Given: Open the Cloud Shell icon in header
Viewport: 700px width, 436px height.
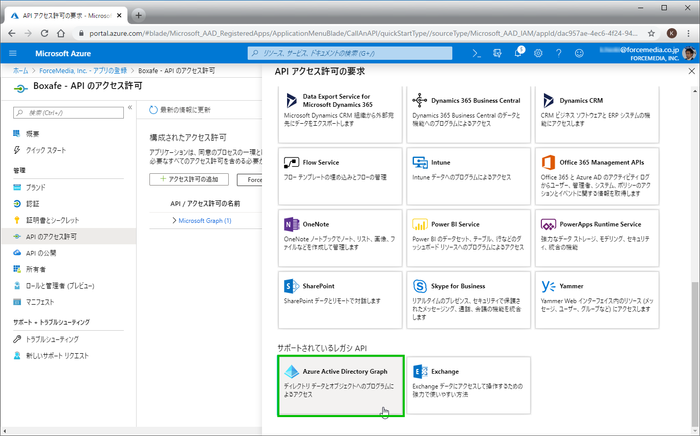Looking at the screenshot, I should click(x=477, y=54).
